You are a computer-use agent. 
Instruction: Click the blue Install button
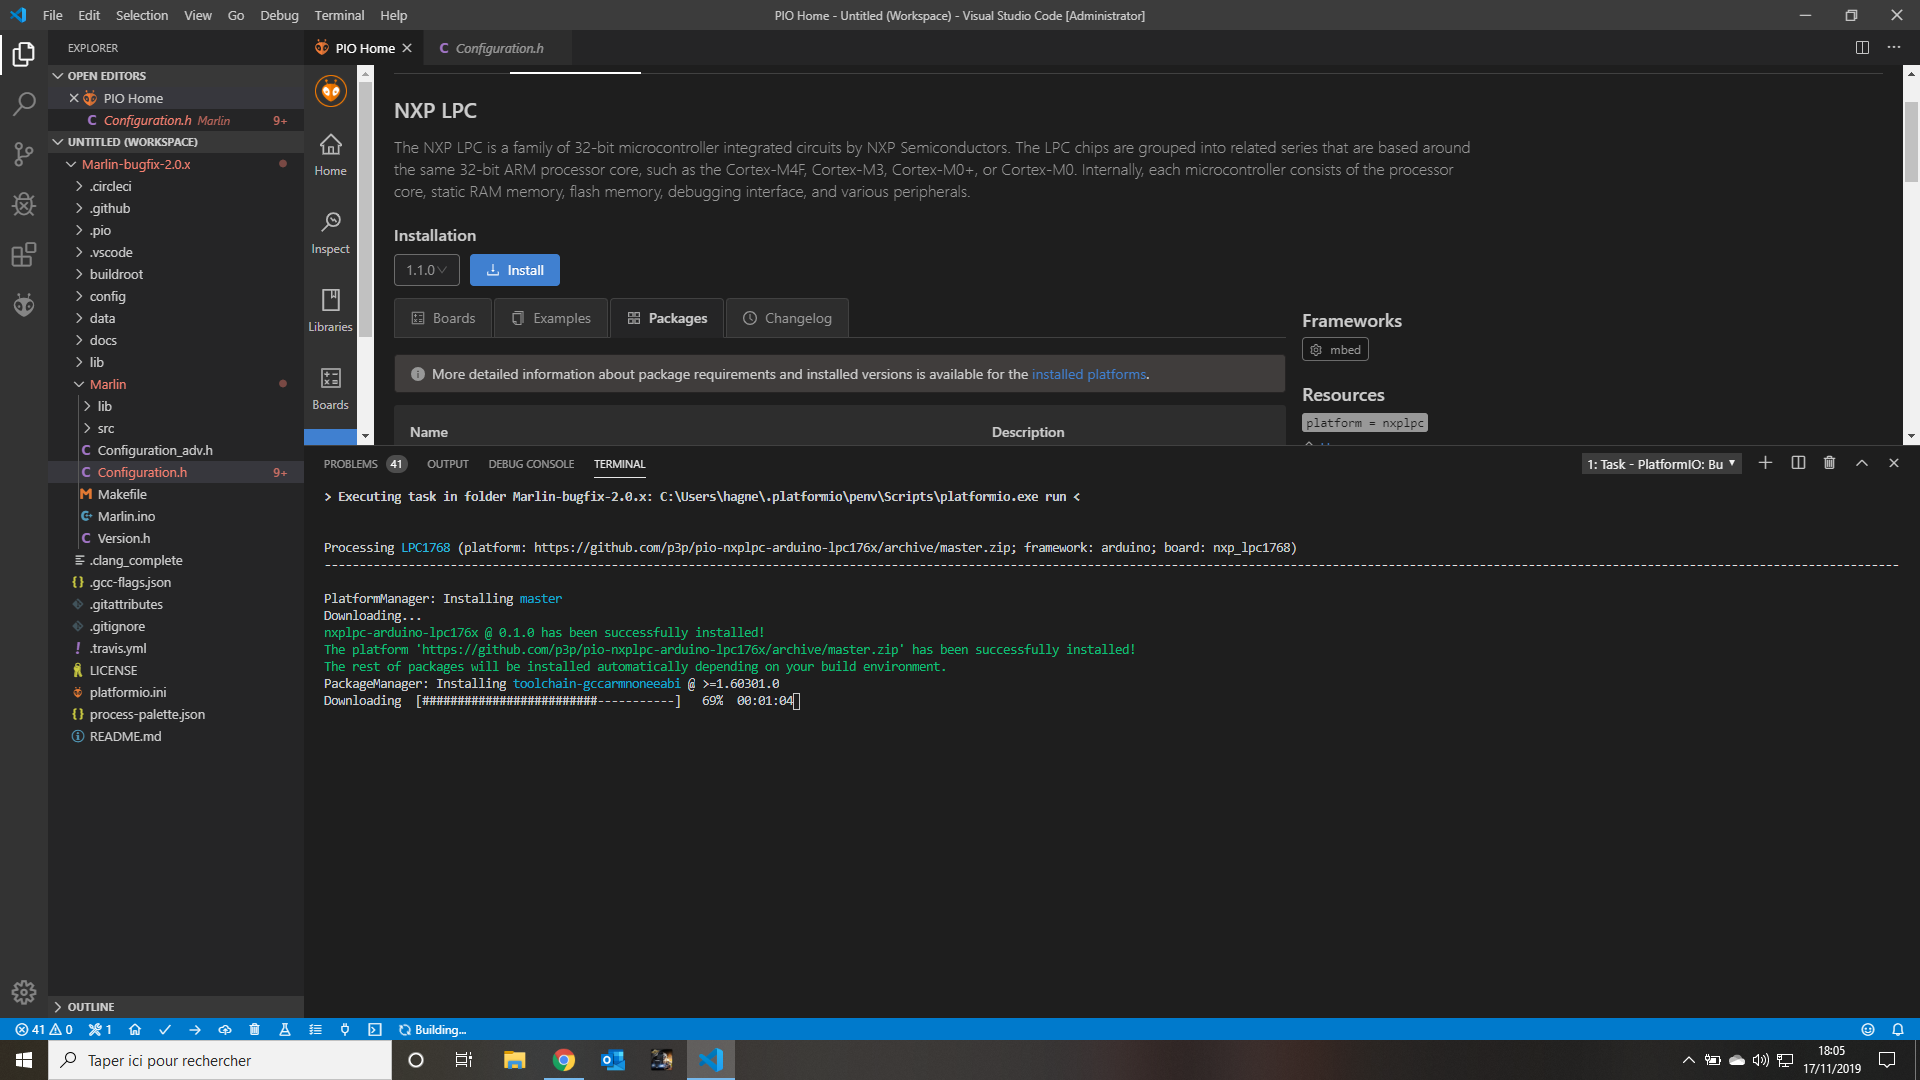[515, 270]
